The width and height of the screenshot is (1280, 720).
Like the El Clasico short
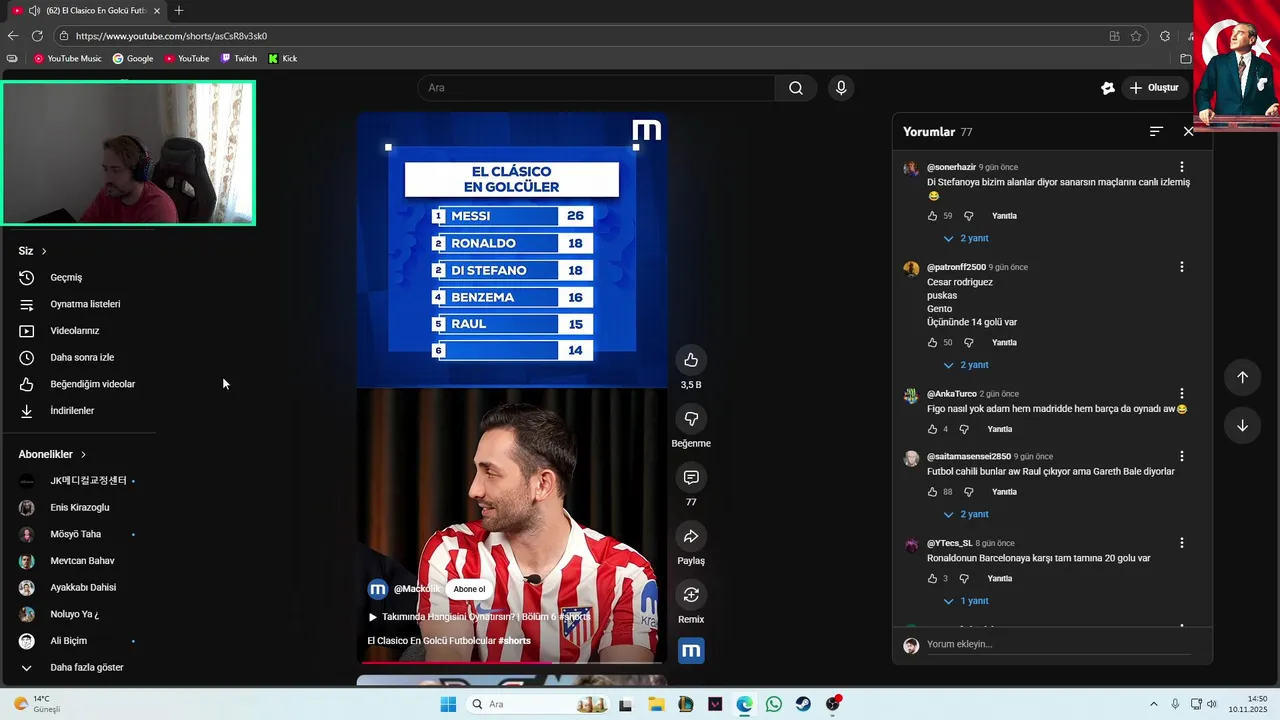point(690,360)
